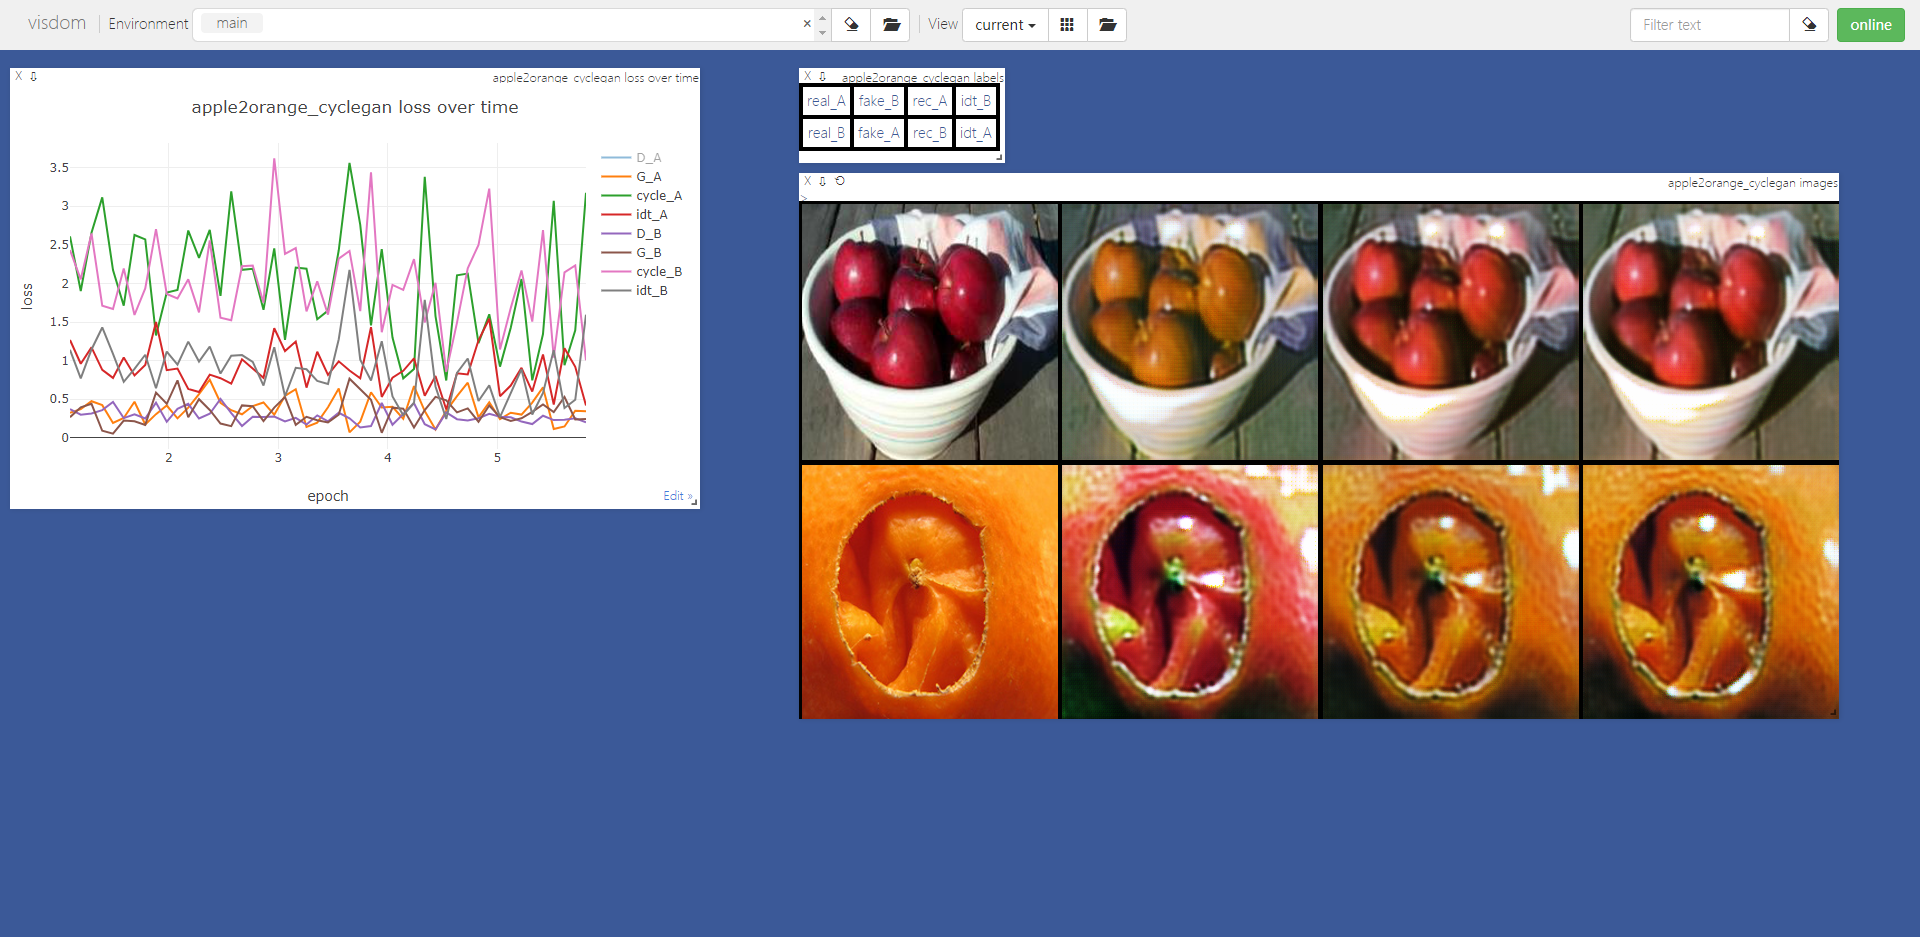Step down the environment spinner arrow
The height and width of the screenshot is (937, 1920).
tap(822, 32)
